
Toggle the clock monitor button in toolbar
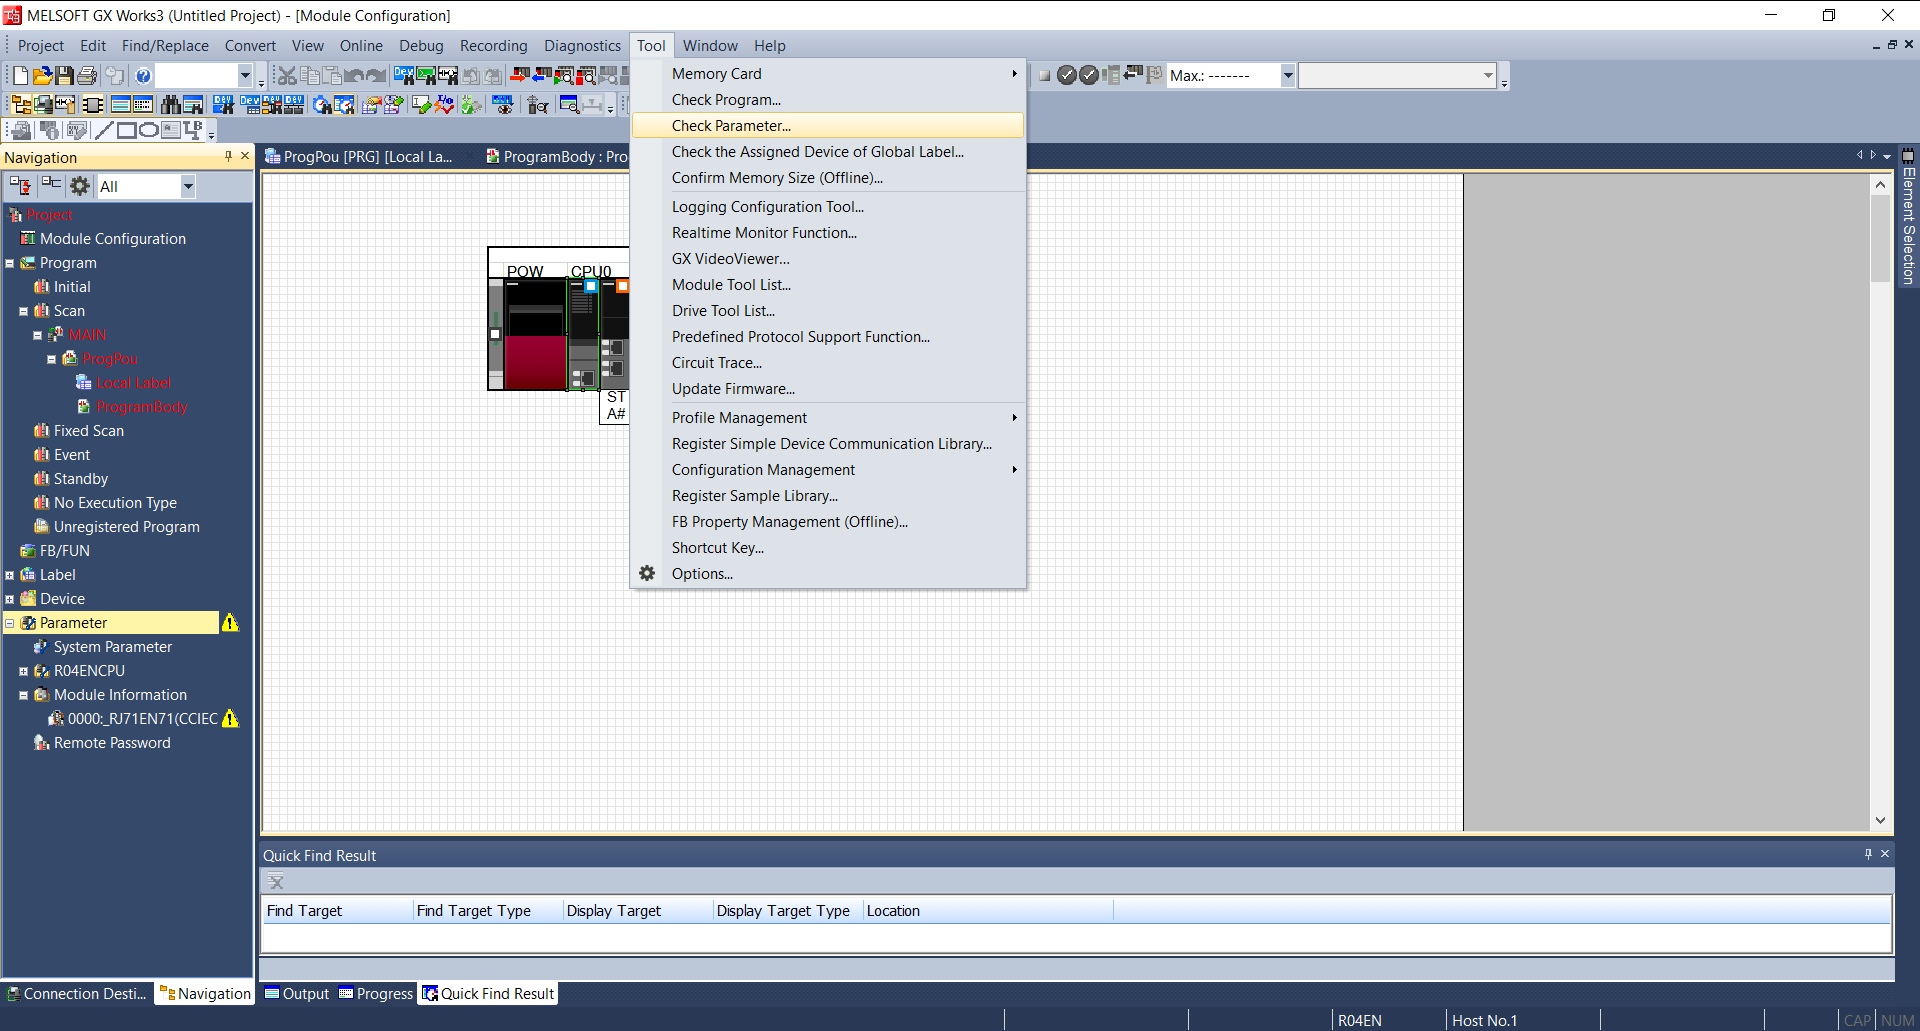click(343, 104)
